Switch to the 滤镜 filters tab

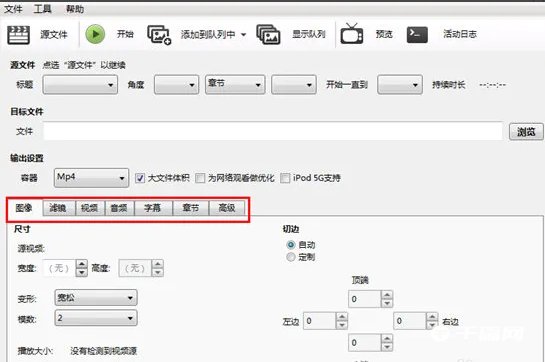(58, 208)
